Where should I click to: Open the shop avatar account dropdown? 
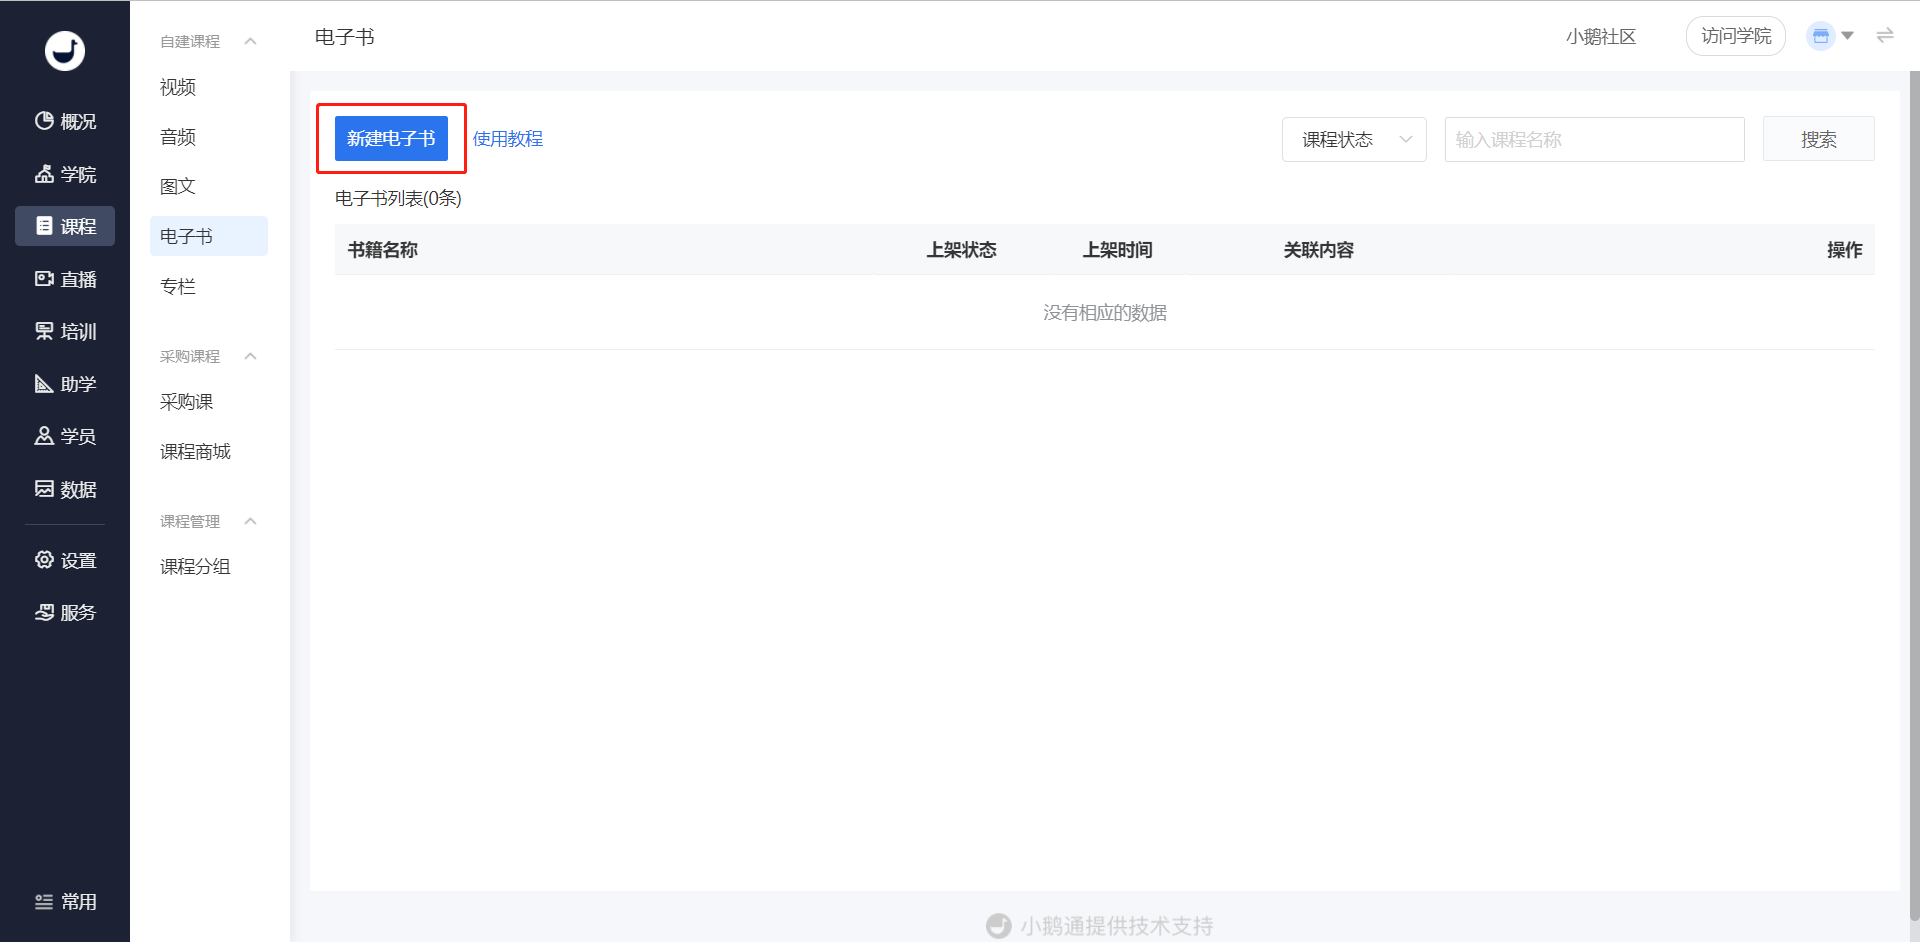[x=1830, y=36]
